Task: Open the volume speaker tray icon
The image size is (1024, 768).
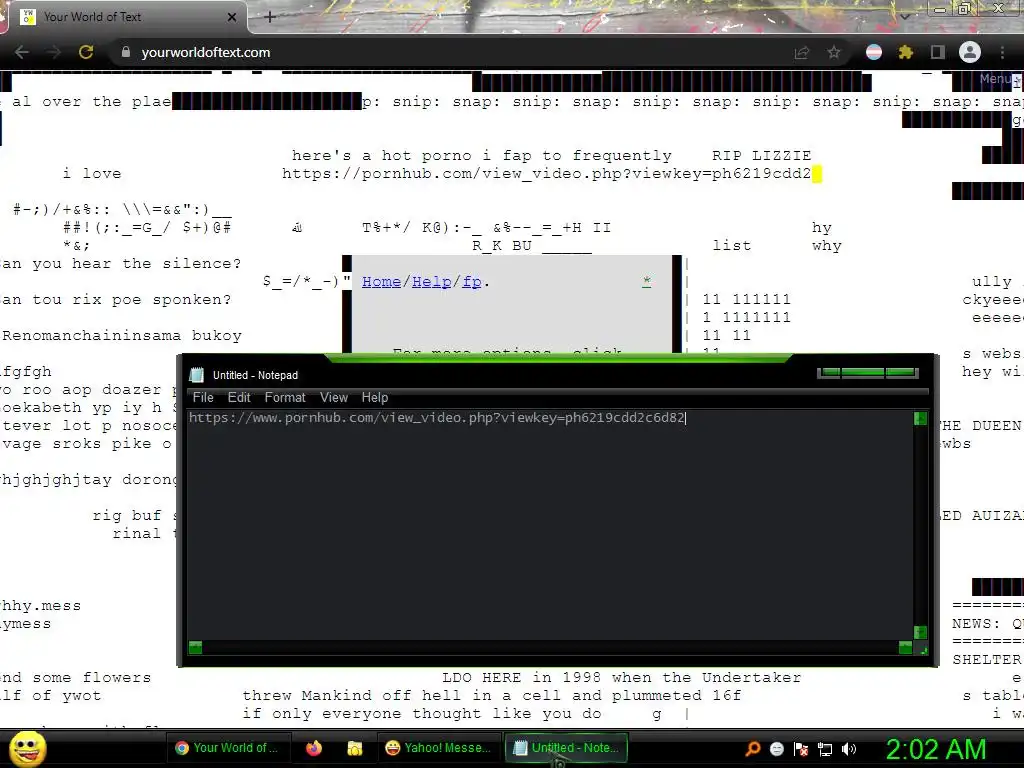Action: coord(849,749)
